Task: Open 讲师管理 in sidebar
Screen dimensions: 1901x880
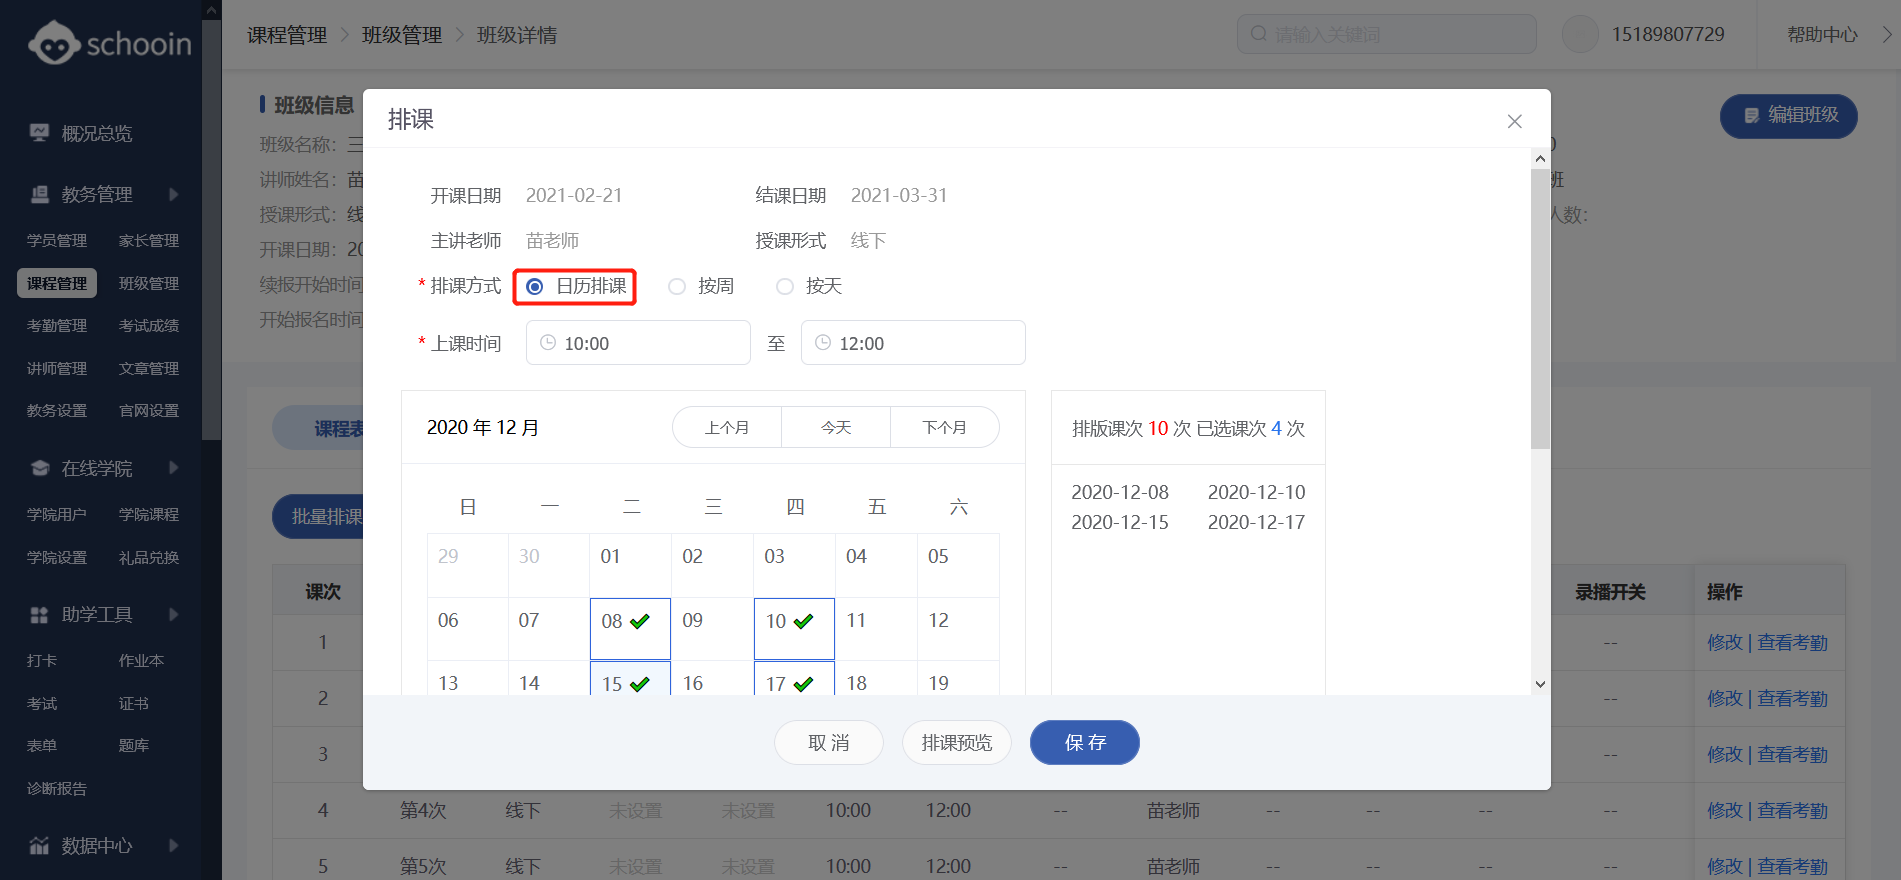Action: point(57,368)
